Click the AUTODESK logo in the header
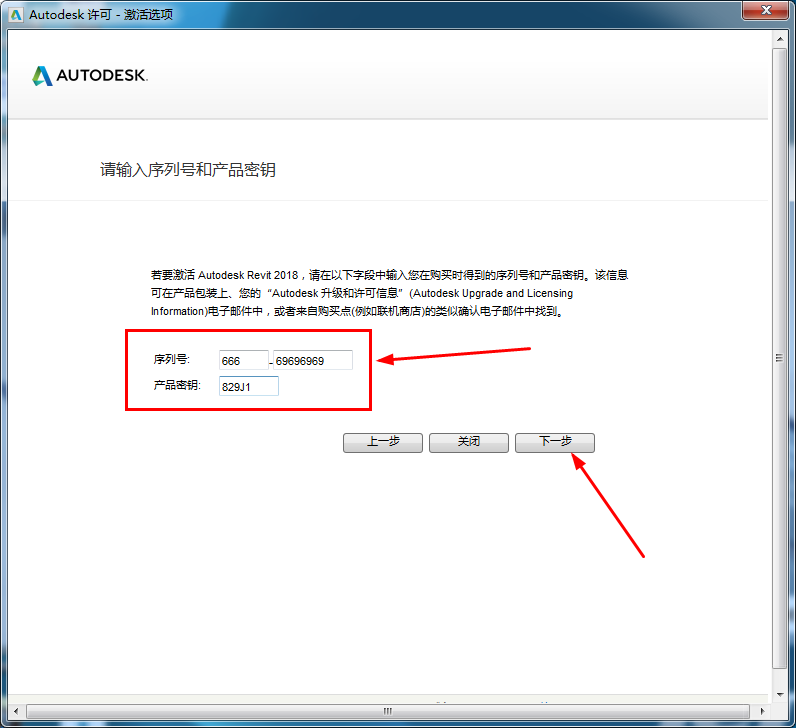 pos(90,76)
